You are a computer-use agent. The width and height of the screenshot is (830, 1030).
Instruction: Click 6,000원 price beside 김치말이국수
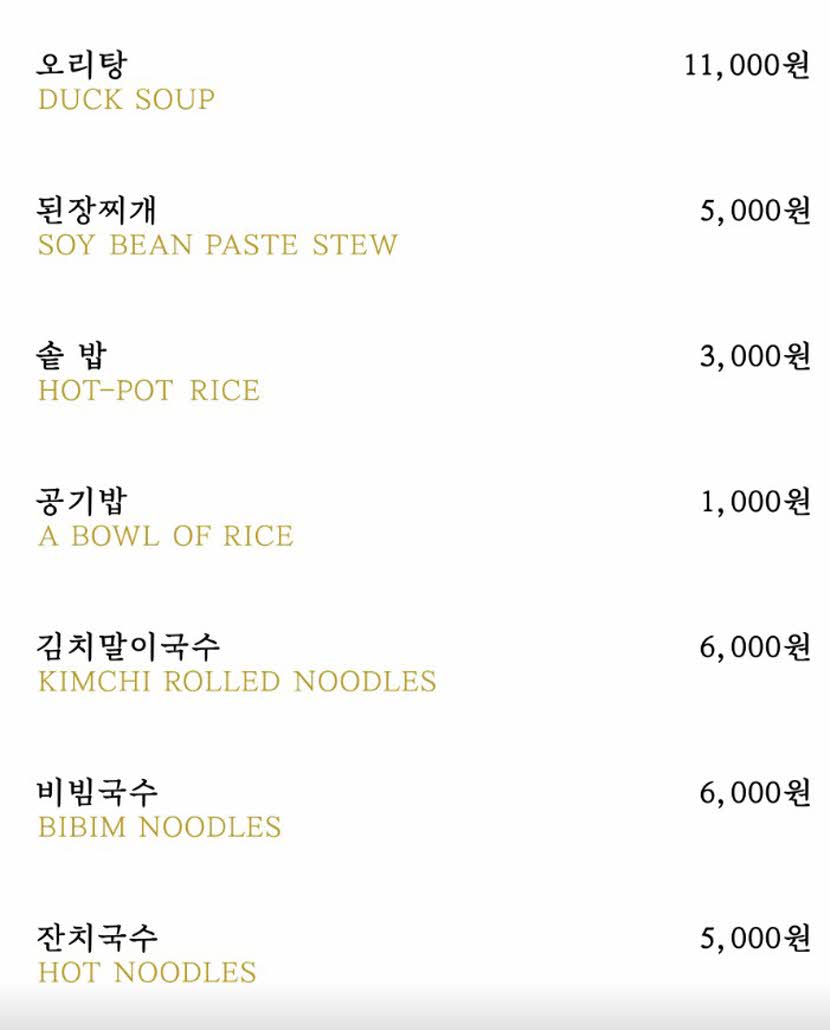pyautogui.click(x=755, y=648)
